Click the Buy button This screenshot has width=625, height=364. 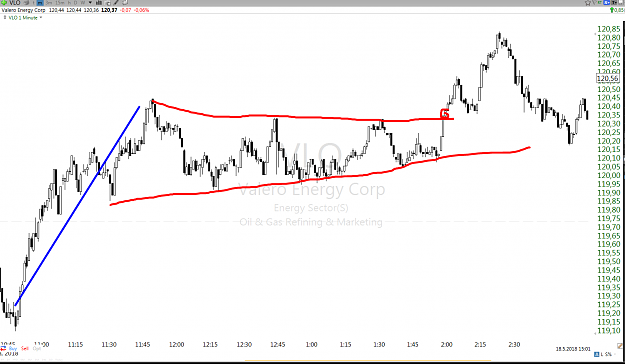(13, 348)
